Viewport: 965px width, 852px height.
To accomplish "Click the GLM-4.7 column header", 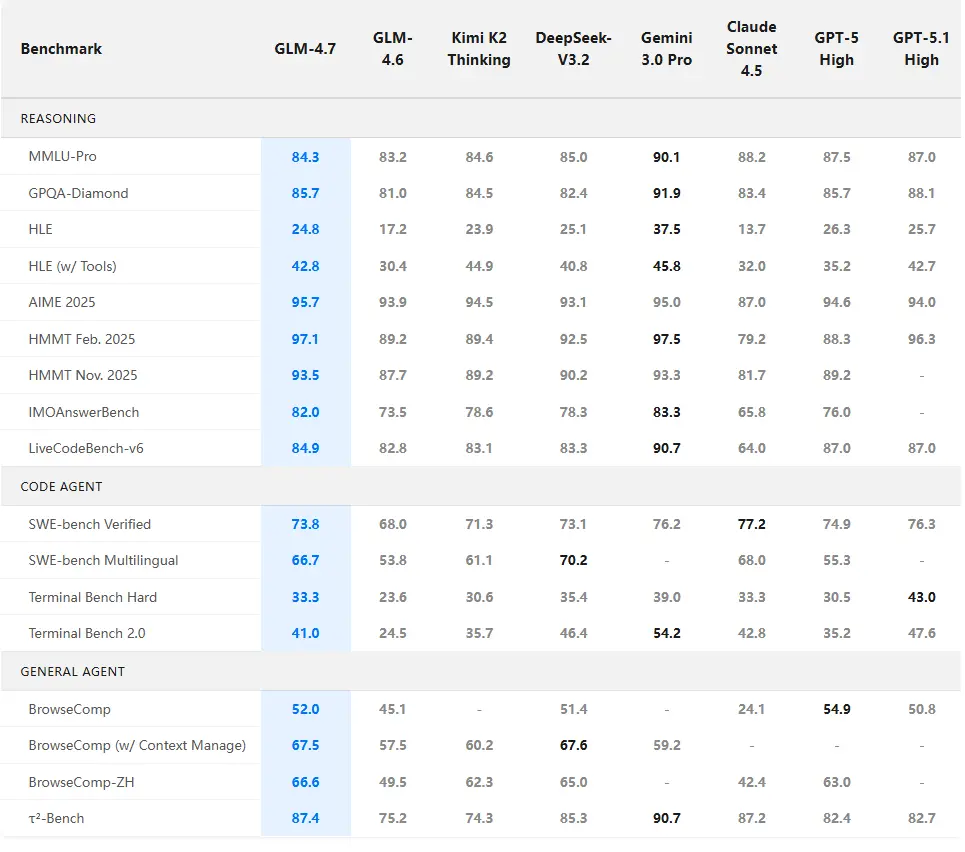I will pos(305,48).
